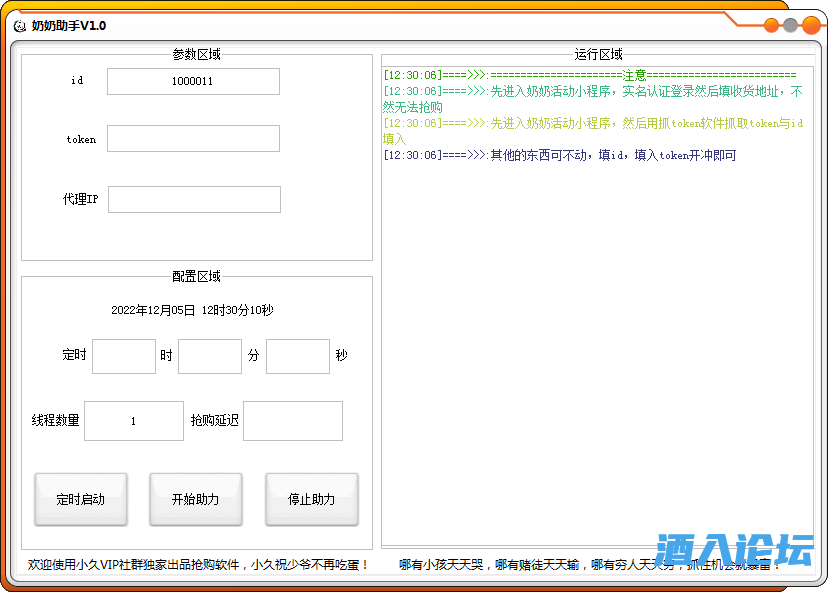Click the 酒入论坛 watermark logo
Screen dimensions: 828x592
(734, 552)
